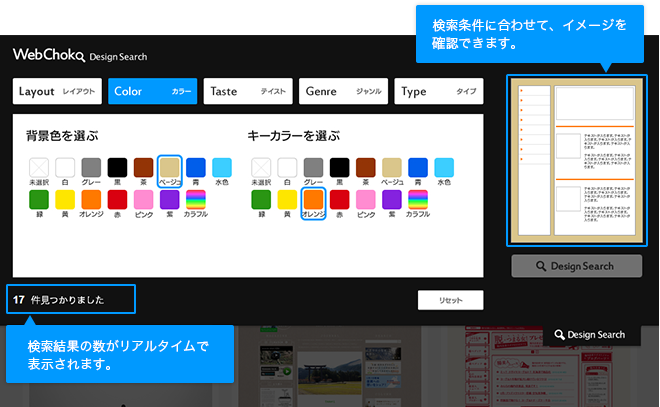Pick white (白) background color swatch
This screenshot has width=660, height=407.
[x=65, y=167]
